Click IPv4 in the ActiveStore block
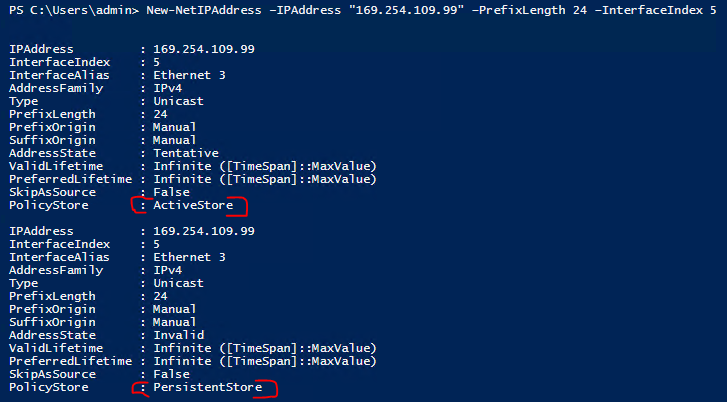This screenshot has height=402, width=727. pos(170,87)
